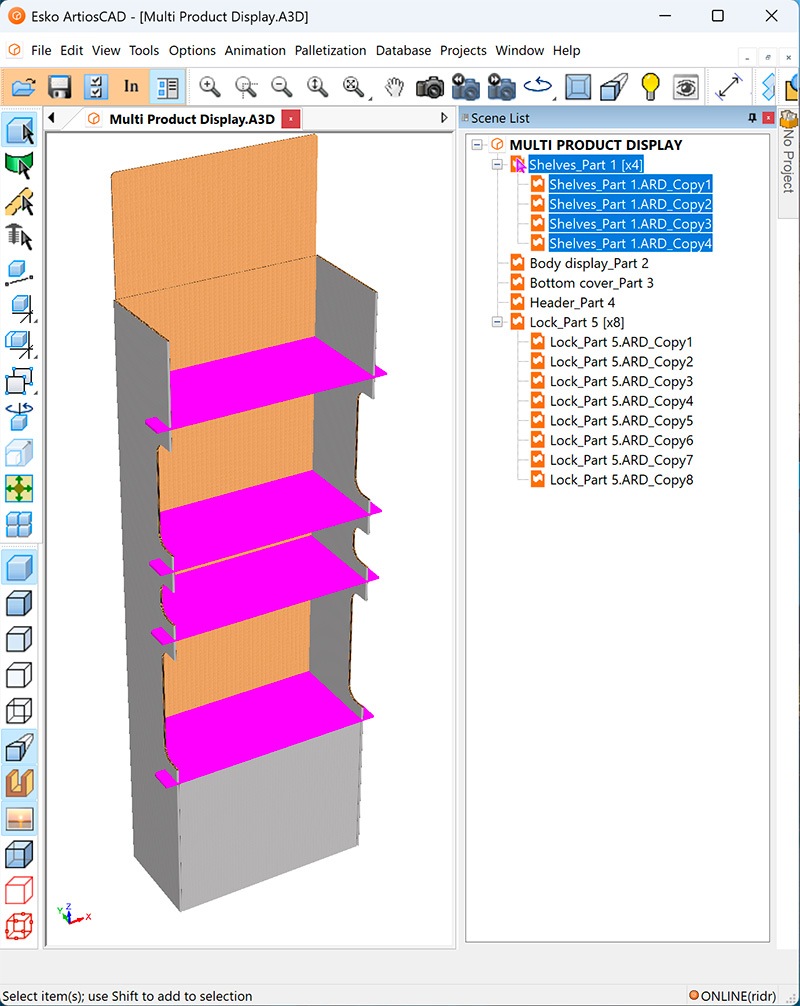Switch to Multi Product Display.A3D tab
The height and width of the screenshot is (1006, 800).
190,118
